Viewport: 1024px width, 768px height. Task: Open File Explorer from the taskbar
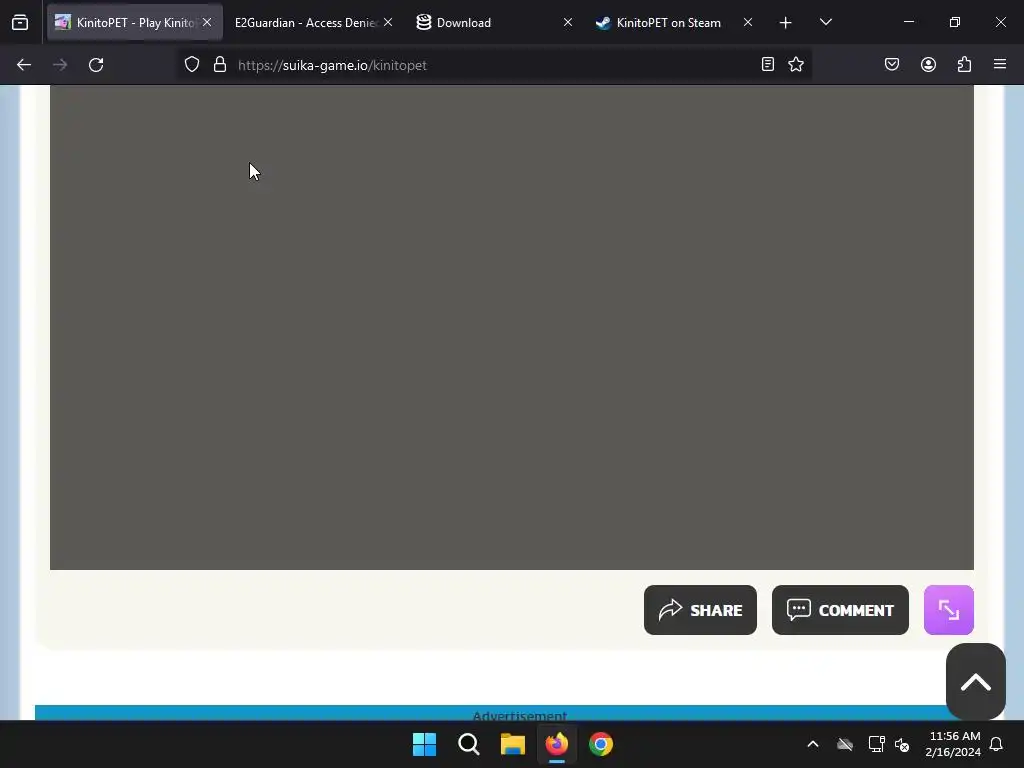click(513, 744)
